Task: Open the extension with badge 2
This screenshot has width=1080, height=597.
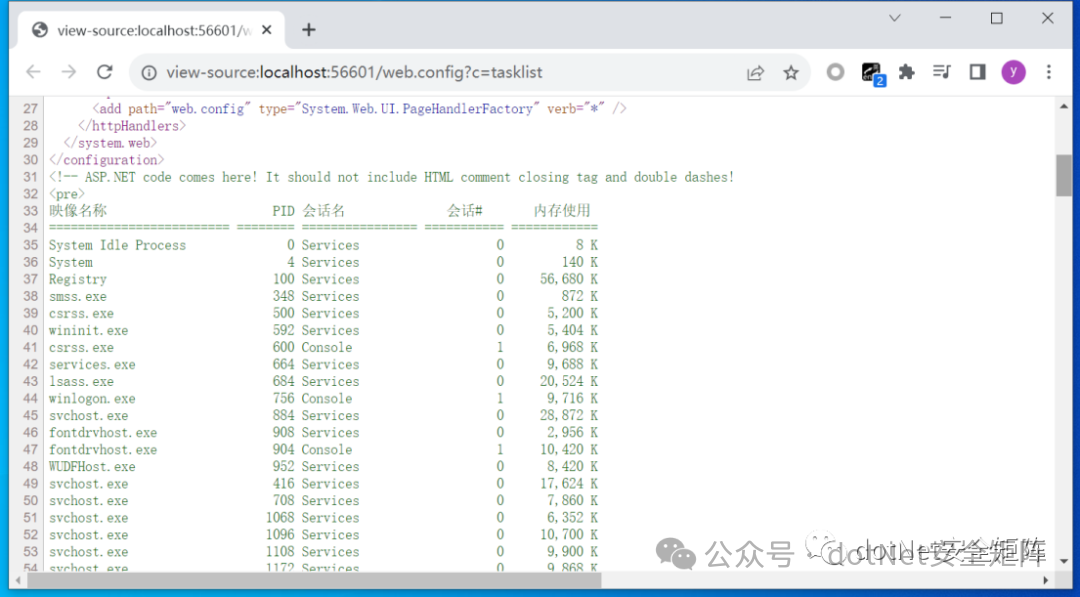Action: [x=872, y=73]
